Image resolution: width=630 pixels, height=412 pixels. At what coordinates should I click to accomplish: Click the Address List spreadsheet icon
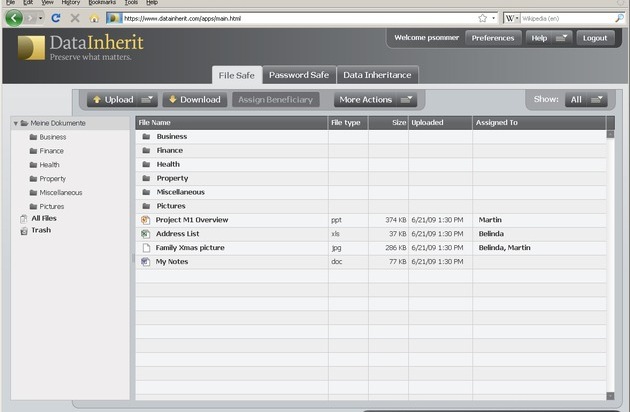(x=146, y=234)
